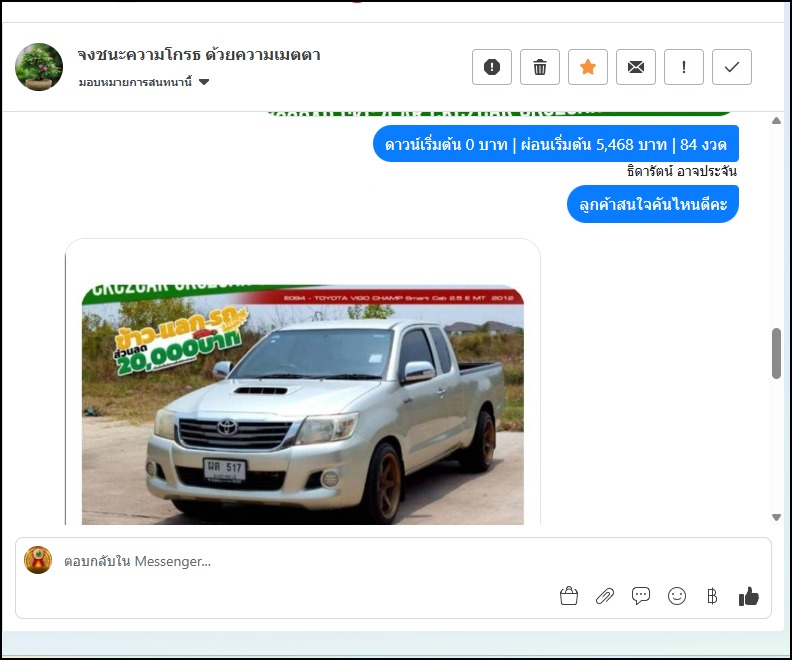
Task: Click the baht payment request icon
Action: click(712, 596)
